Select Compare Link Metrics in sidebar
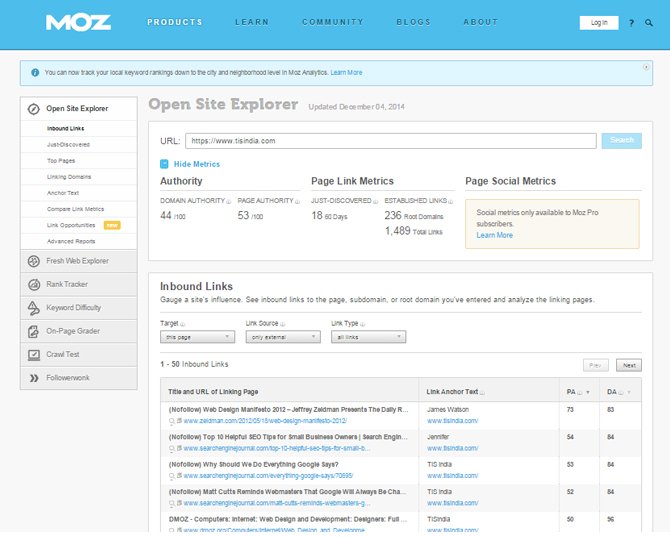The width and height of the screenshot is (670, 537). pos(75,209)
